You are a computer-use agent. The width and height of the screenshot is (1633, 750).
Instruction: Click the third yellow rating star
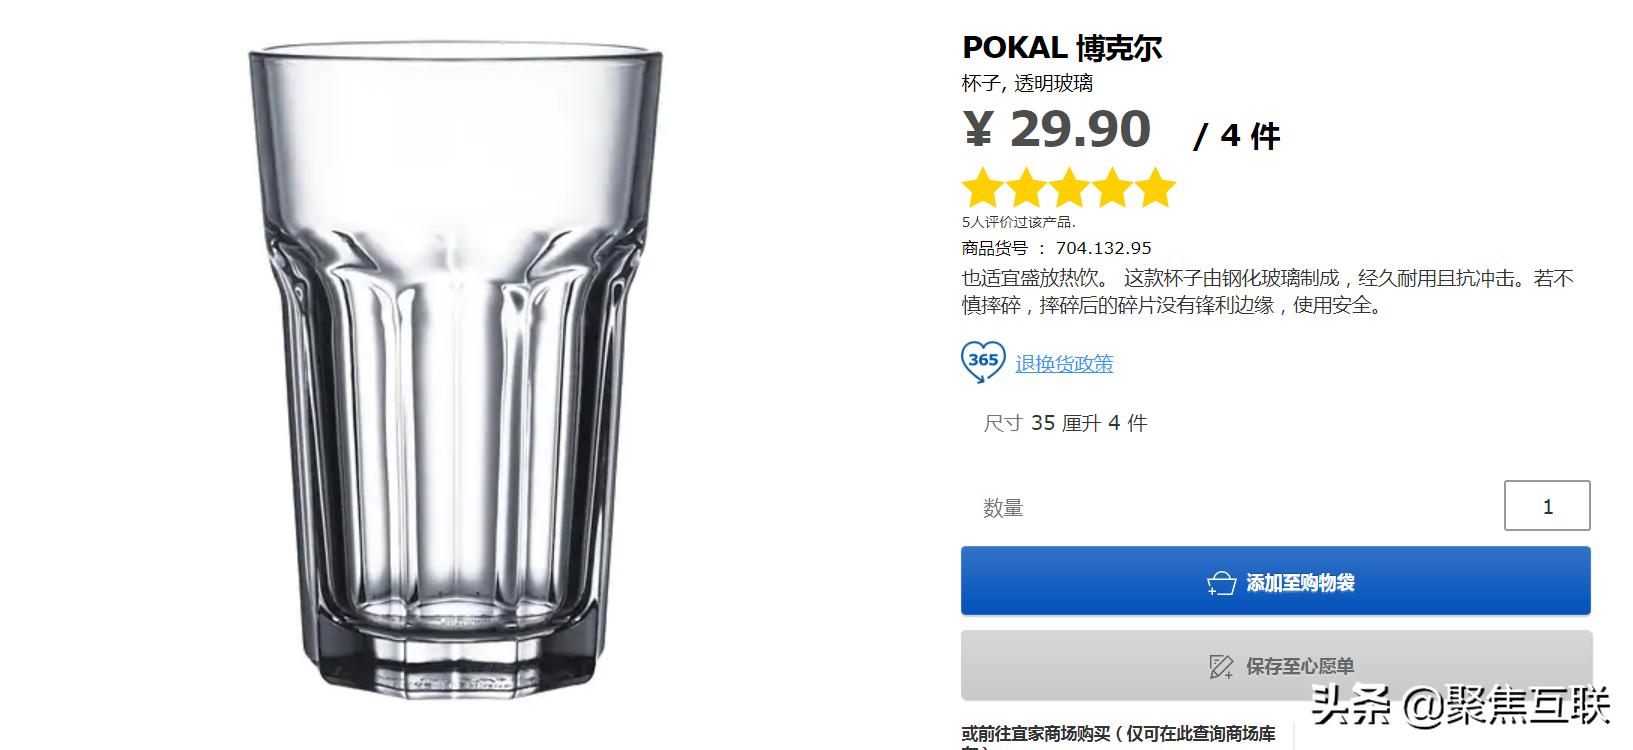(1069, 189)
